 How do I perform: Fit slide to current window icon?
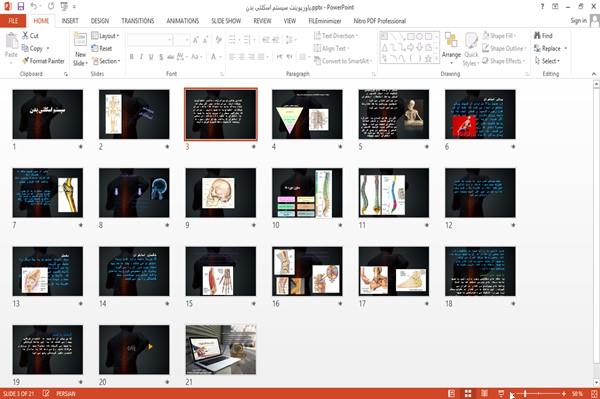click(594, 393)
